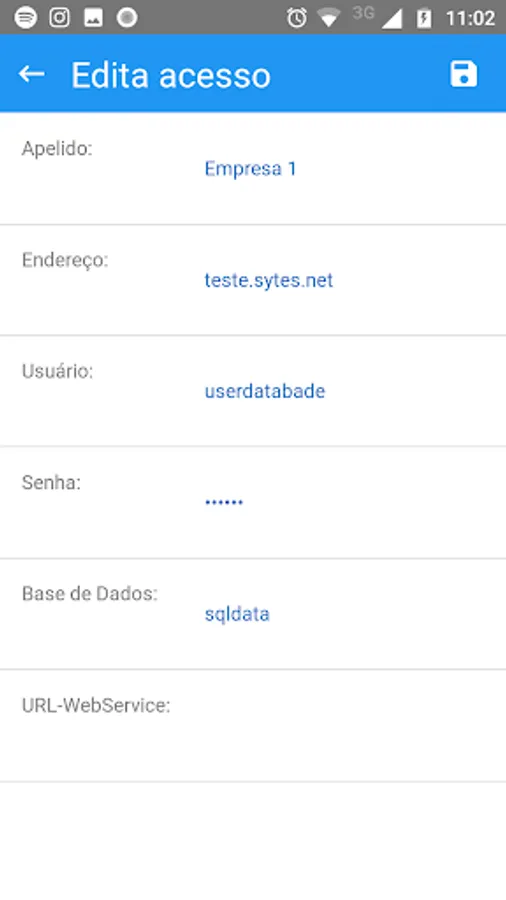Tap the Wi-Fi status icon
The image size is (506, 900).
click(x=329, y=18)
